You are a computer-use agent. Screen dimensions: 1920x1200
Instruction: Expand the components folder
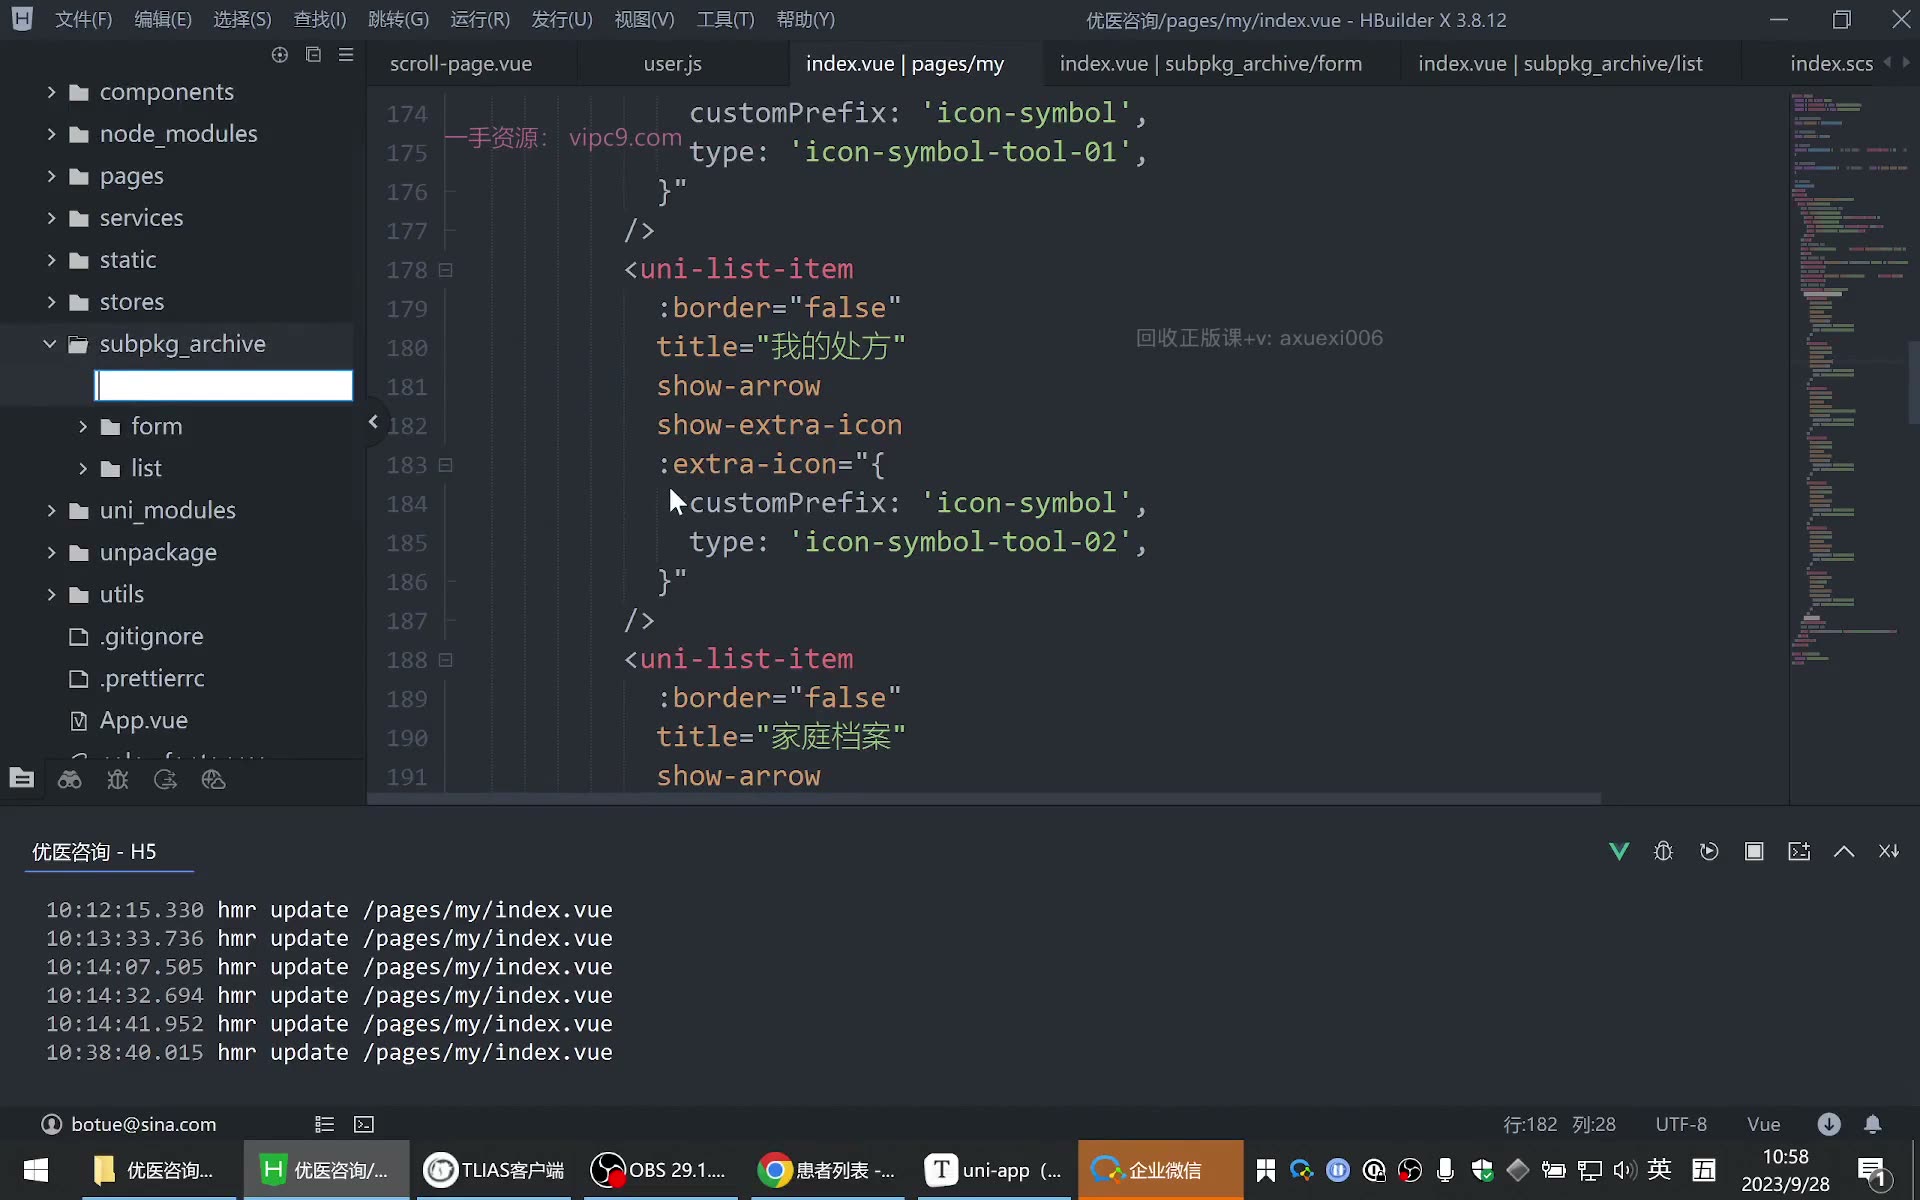[51, 92]
